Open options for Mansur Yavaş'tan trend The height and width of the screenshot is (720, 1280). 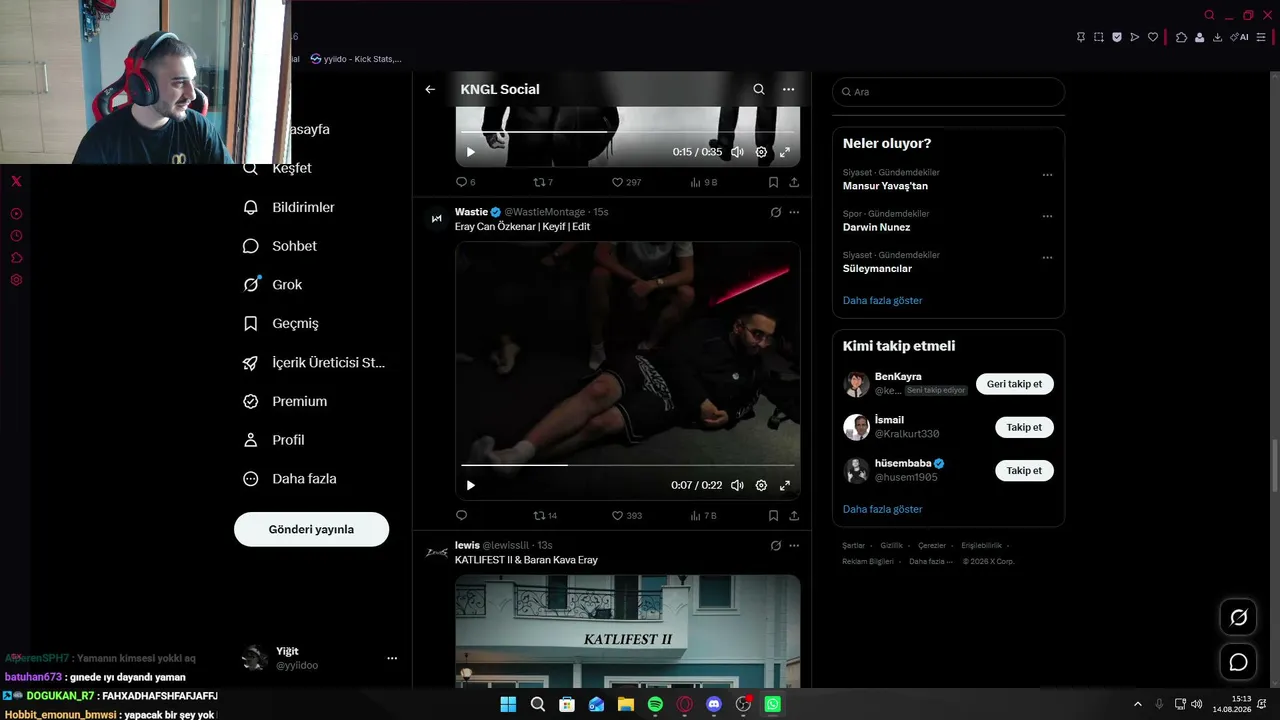point(1047,175)
